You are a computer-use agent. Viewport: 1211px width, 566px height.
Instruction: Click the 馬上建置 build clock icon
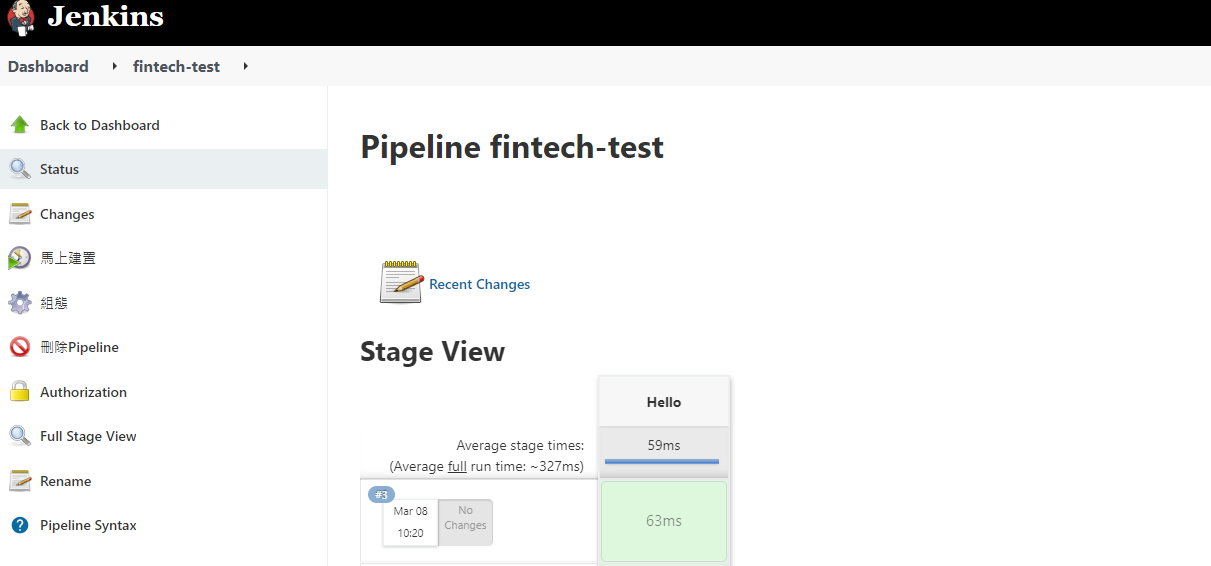20,258
